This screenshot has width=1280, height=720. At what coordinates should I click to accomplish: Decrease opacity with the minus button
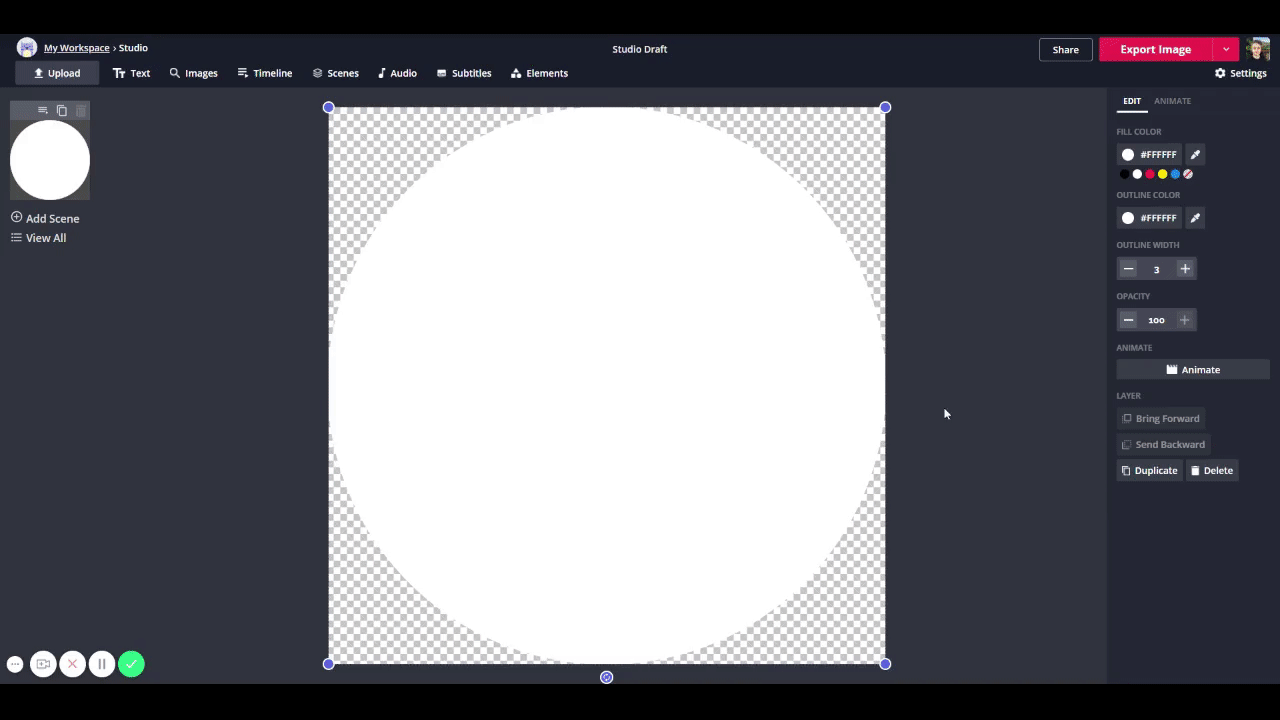pyautogui.click(x=1128, y=320)
